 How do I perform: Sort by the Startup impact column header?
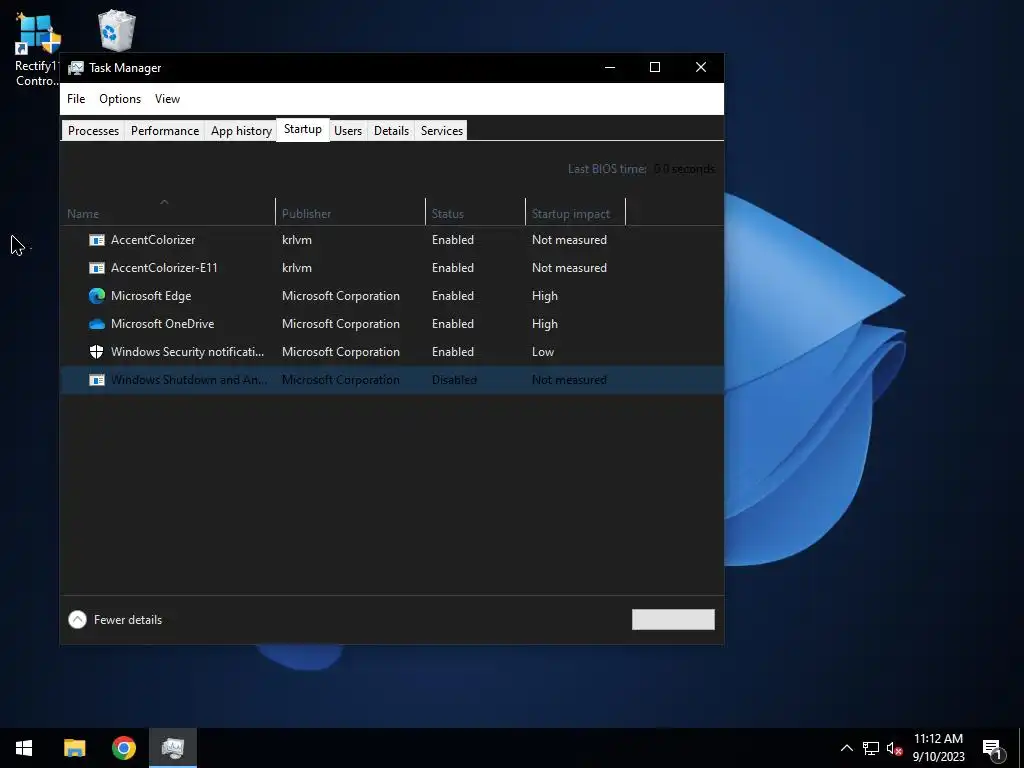tap(575, 212)
